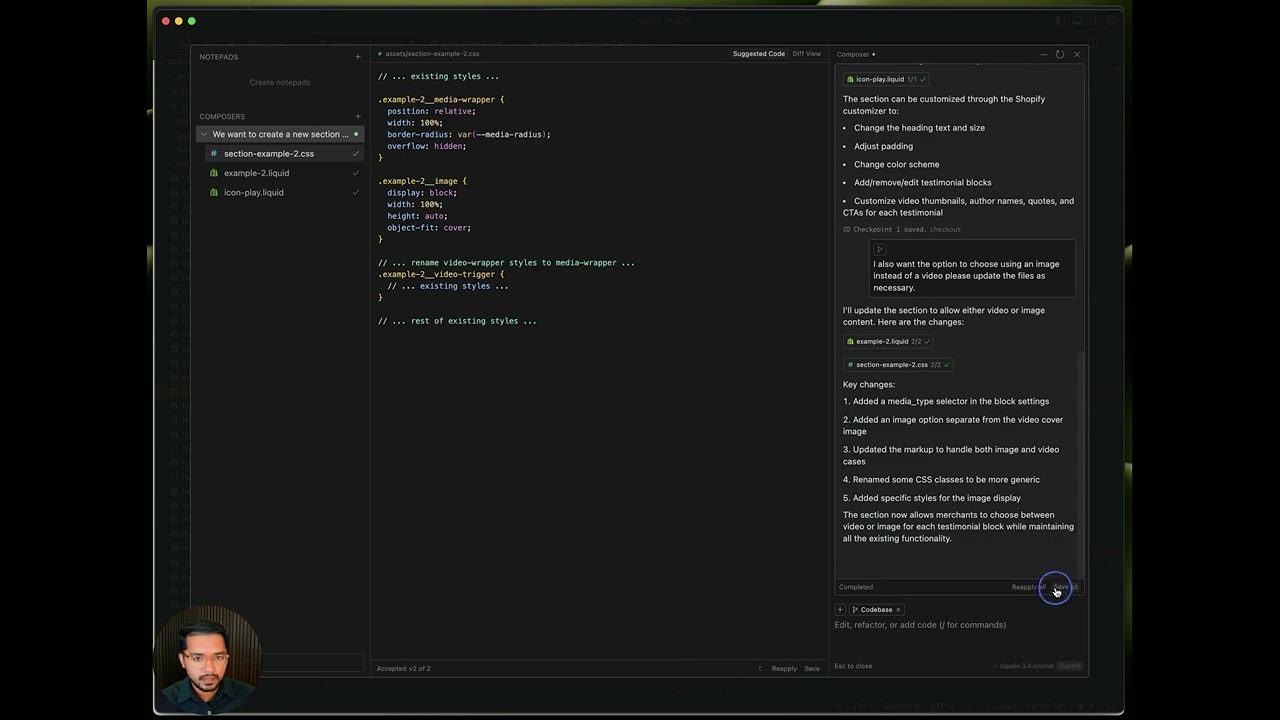Collapse the 'We want to create a new section' composer

(x=204, y=134)
